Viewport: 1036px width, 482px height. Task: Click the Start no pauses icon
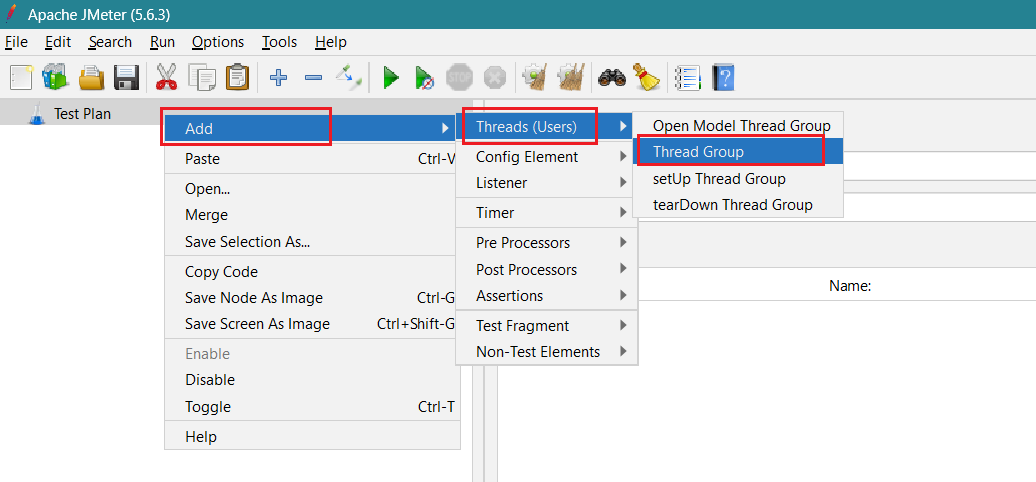pos(425,78)
